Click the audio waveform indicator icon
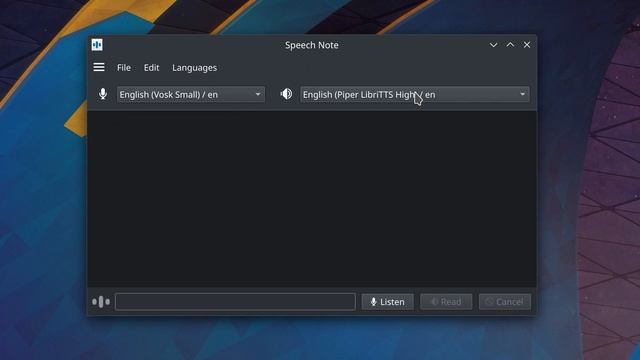The image size is (640, 360). coord(101,302)
